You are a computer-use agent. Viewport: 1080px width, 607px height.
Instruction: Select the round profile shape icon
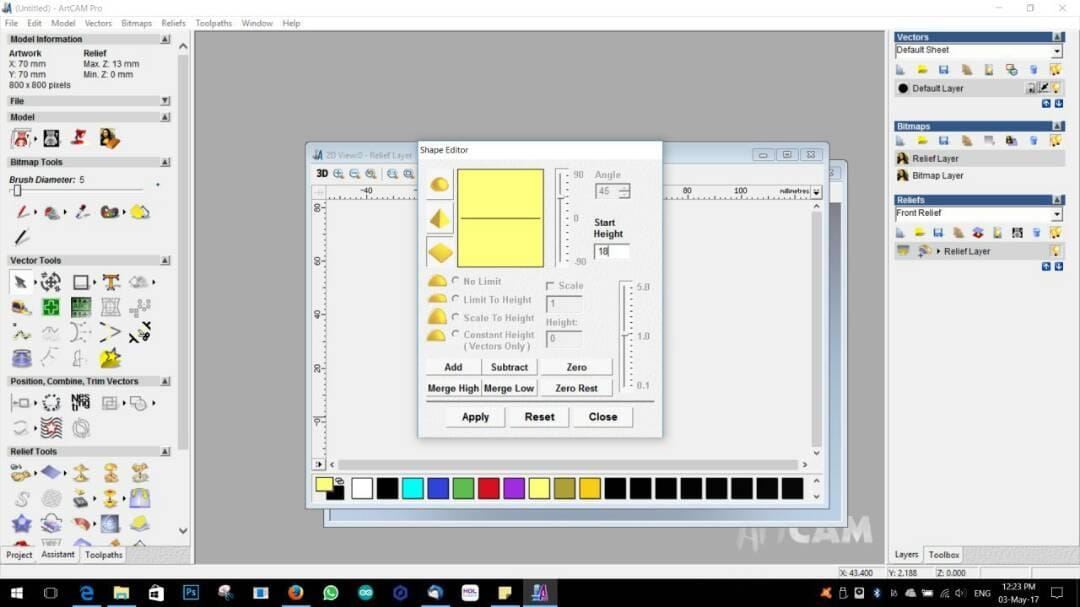(x=439, y=185)
